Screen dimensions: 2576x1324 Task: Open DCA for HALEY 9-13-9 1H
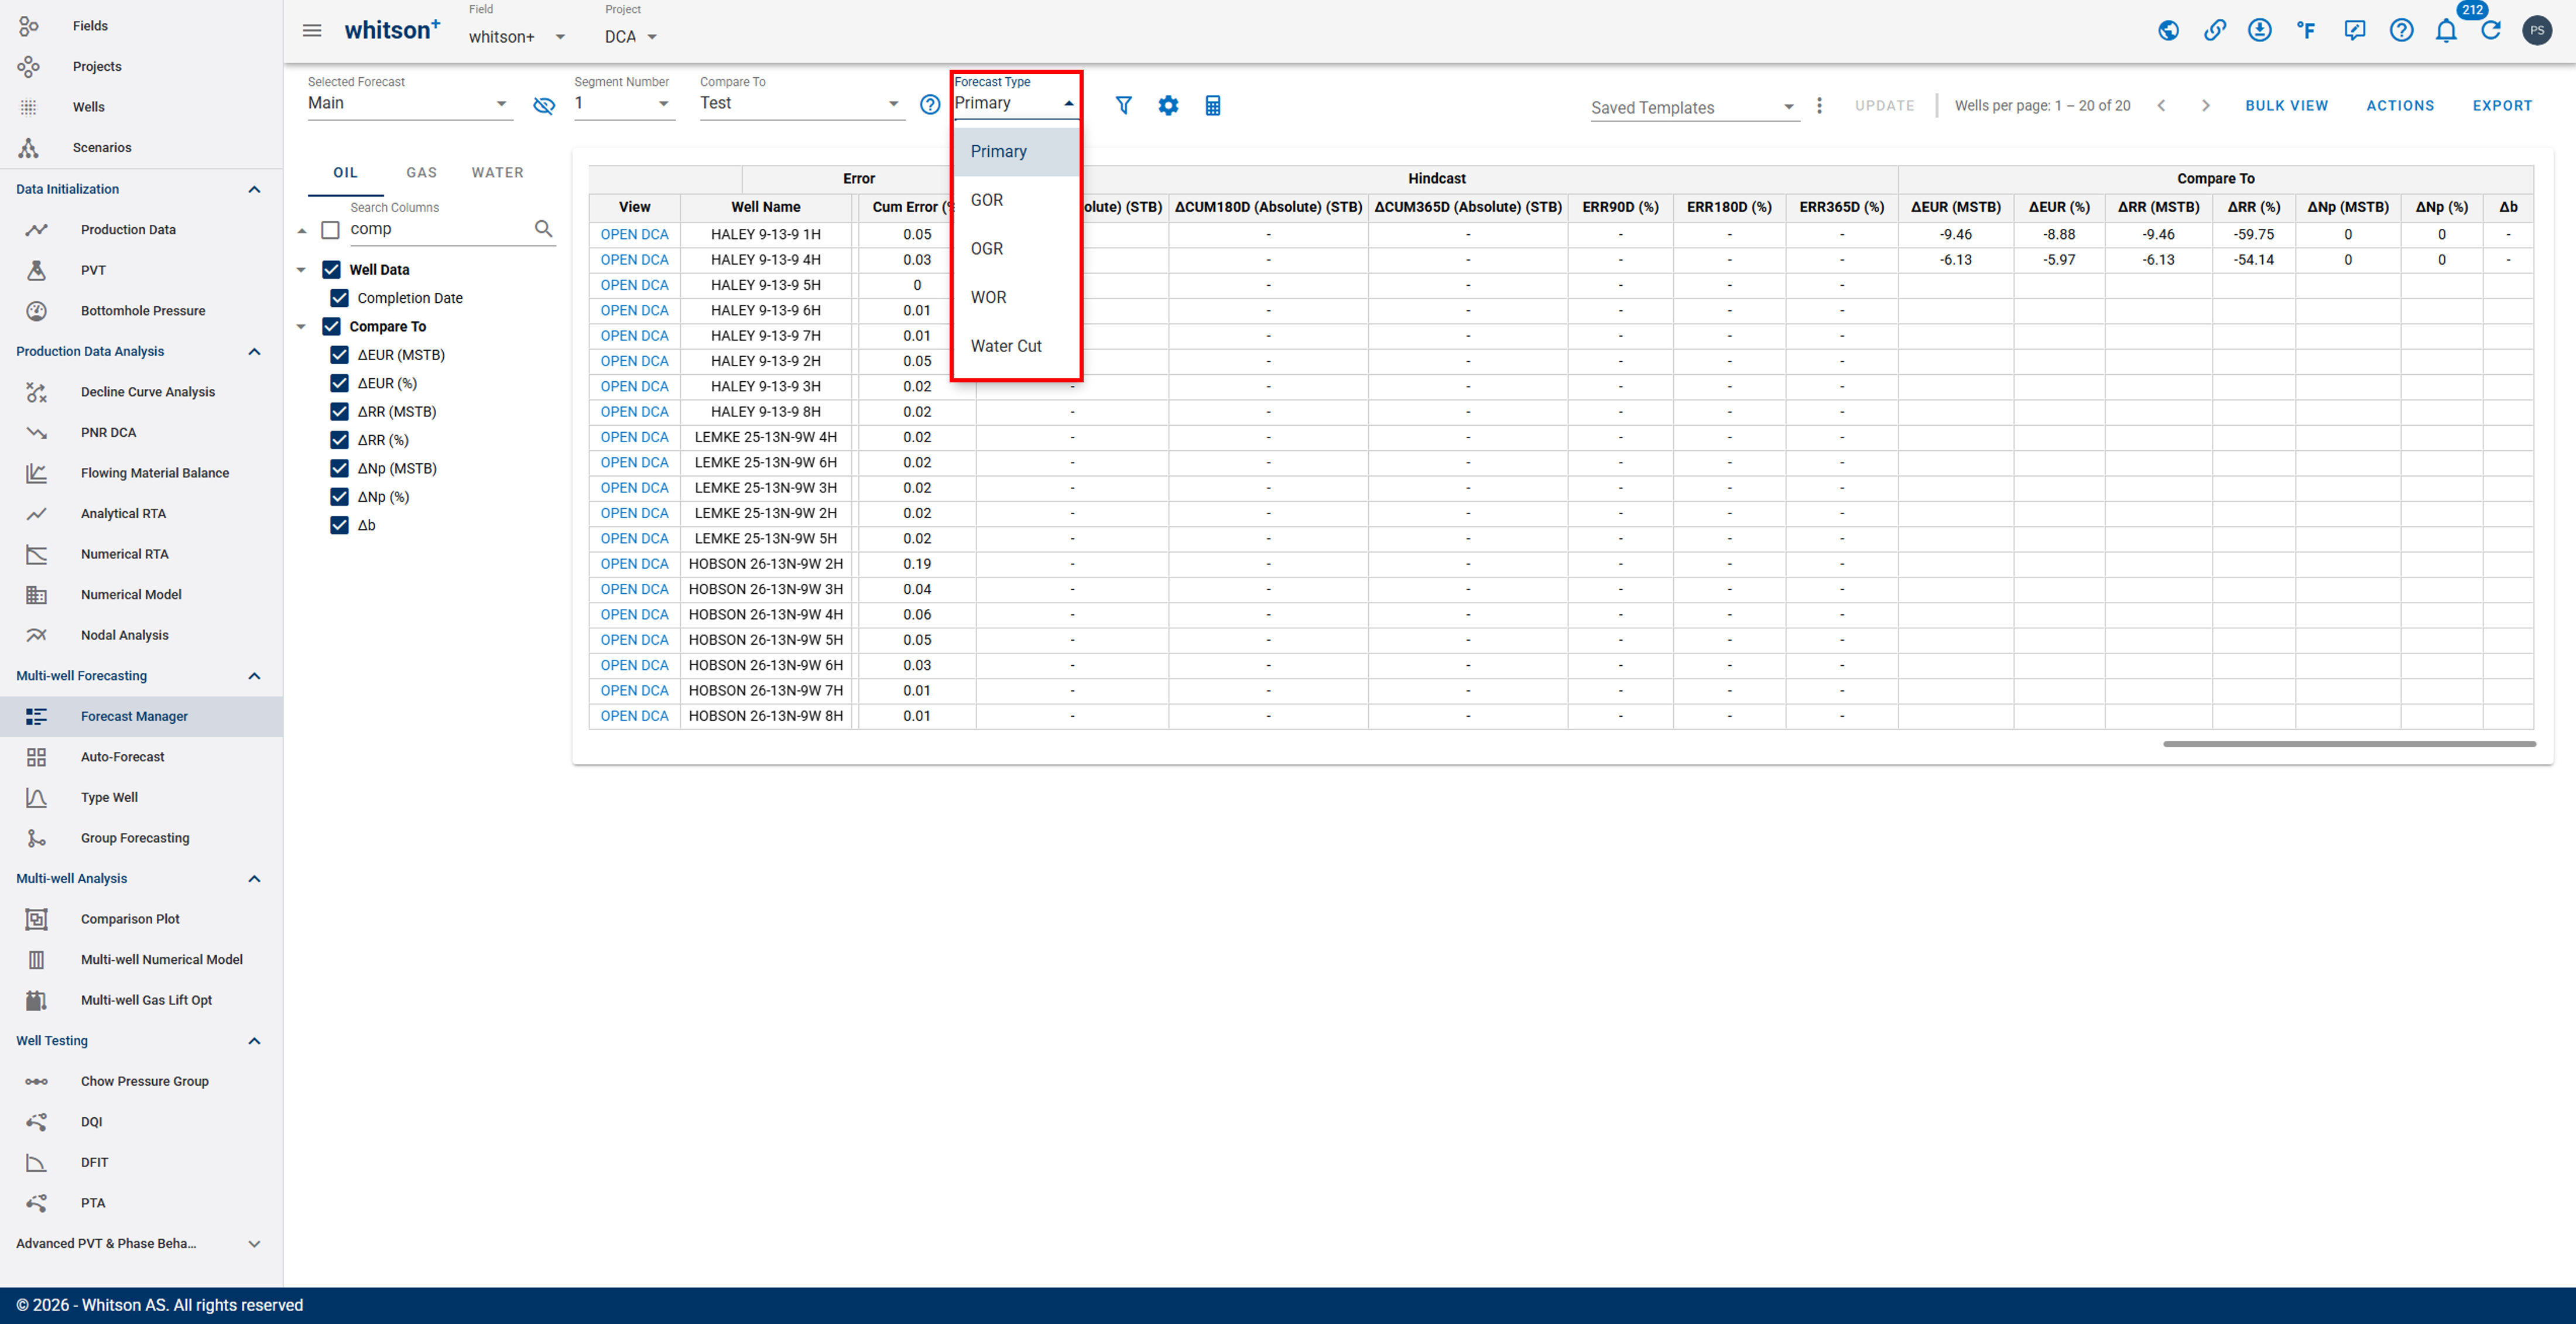pos(634,234)
